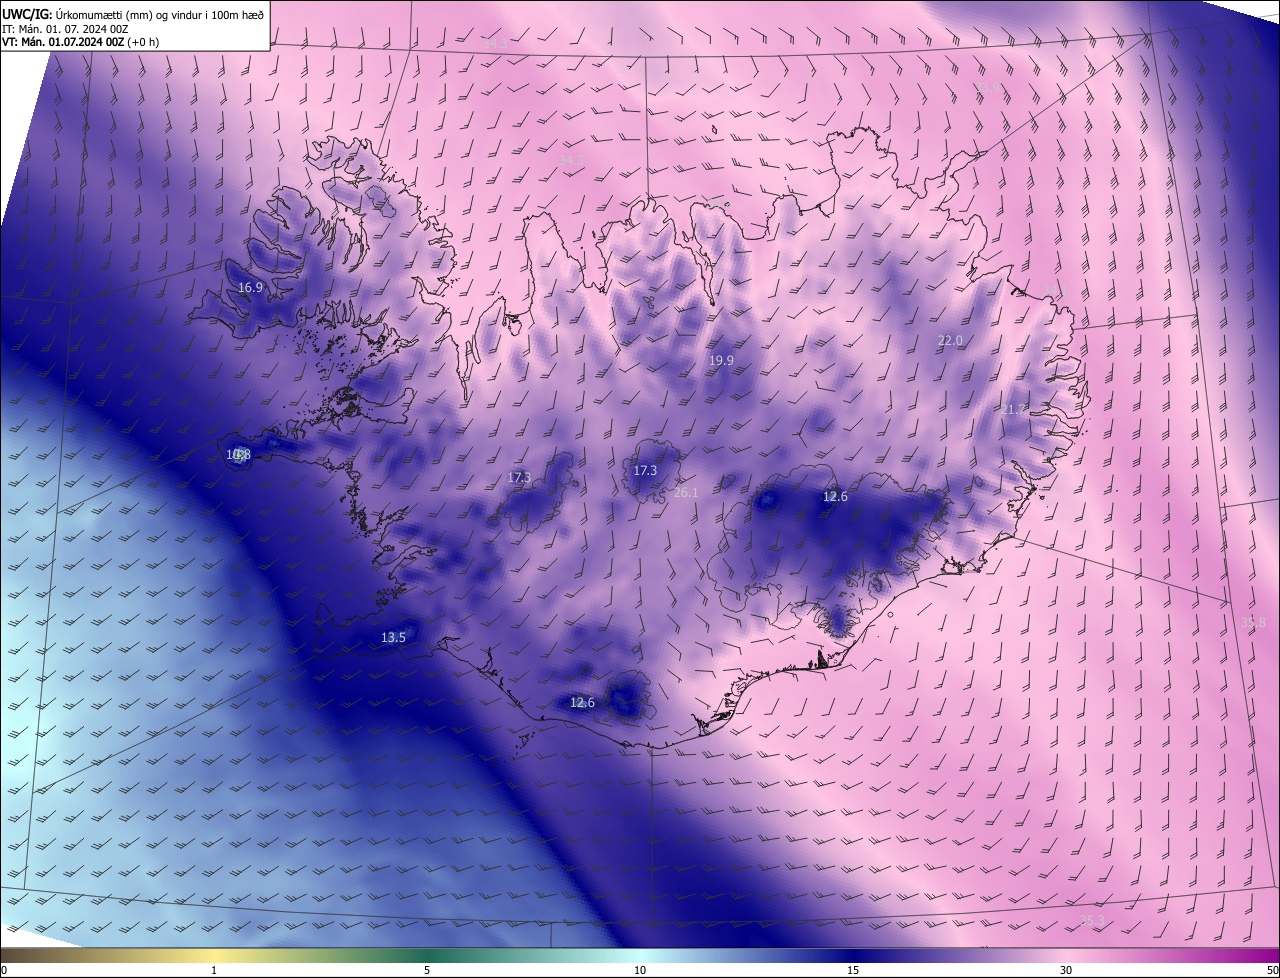Viewport: 1280px width, 978px height.
Task: Click the 21.7 value near the east fjords
Action: tap(1013, 409)
